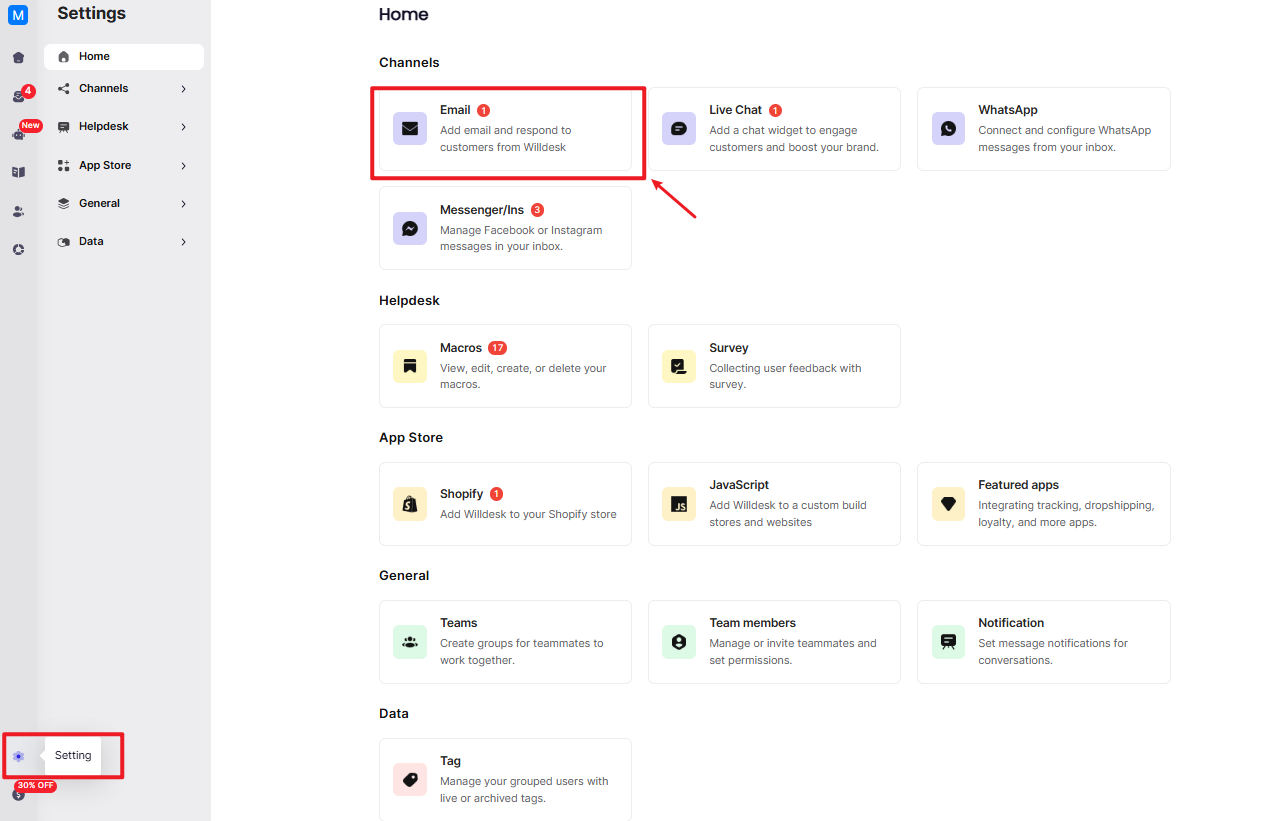Click the dollar icon under 30% OFF
This screenshot has width=1277, height=821.
(x=18, y=795)
